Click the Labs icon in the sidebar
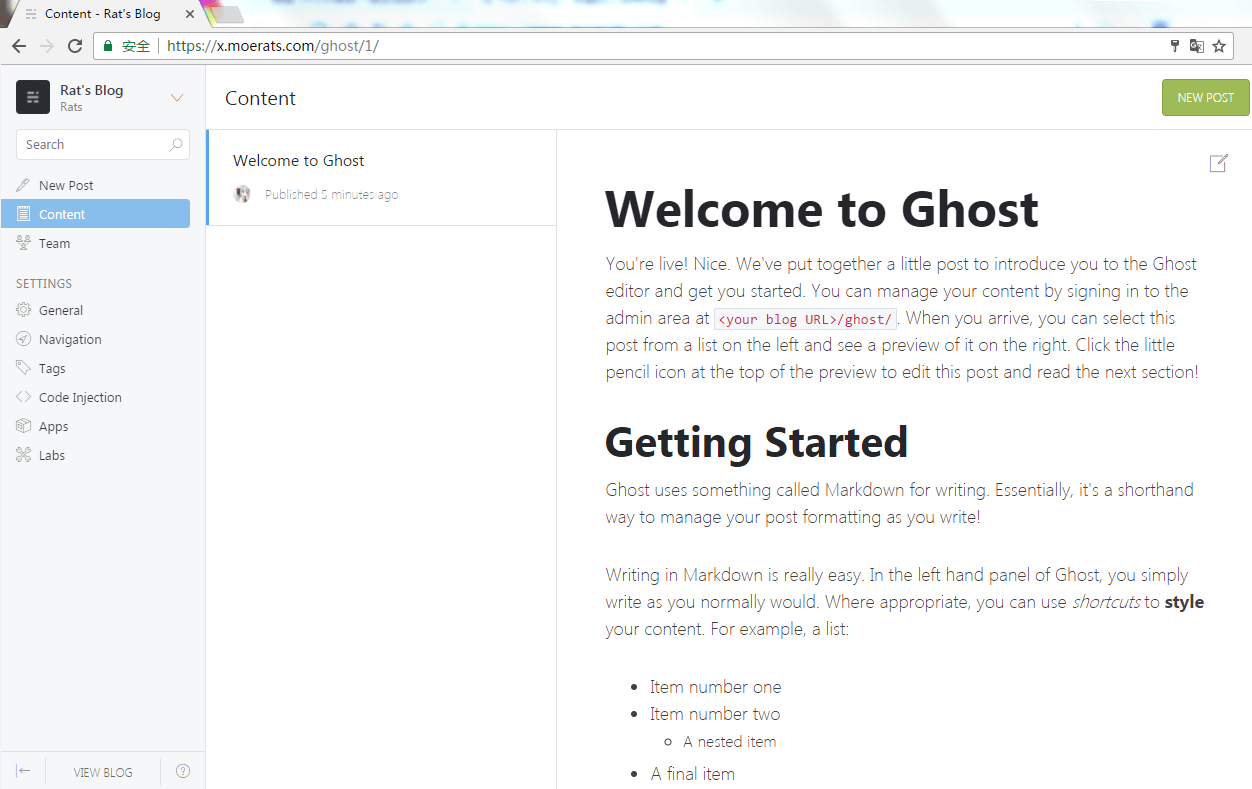 (x=24, y=455)
